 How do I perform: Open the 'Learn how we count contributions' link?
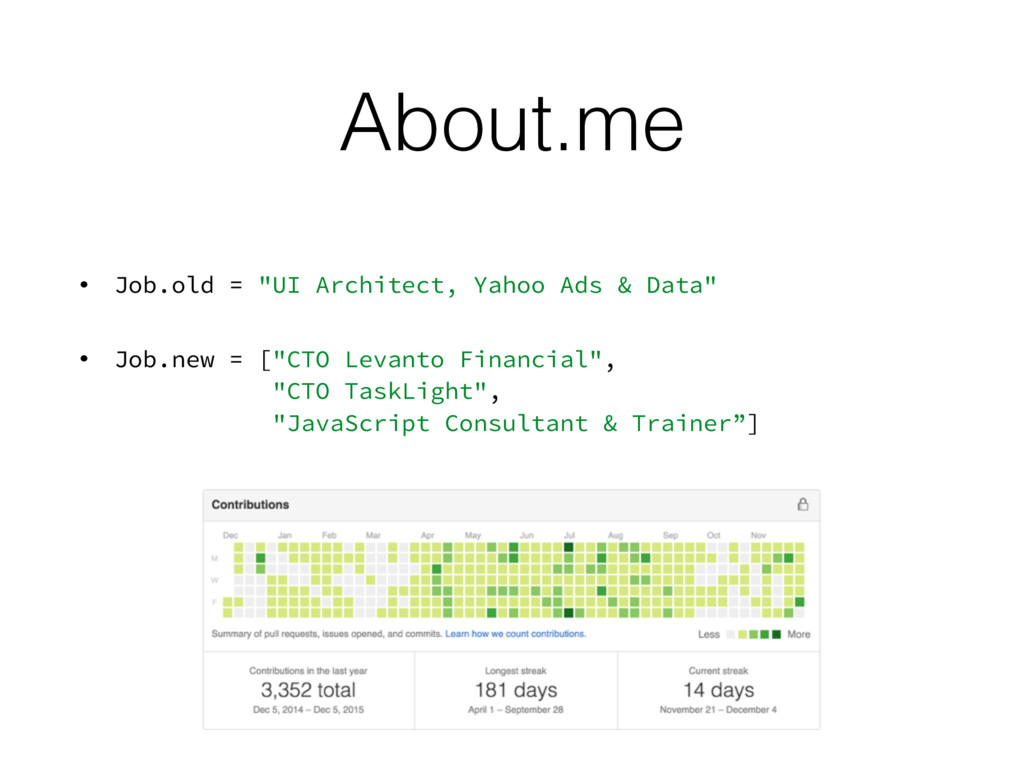point(515,634)
